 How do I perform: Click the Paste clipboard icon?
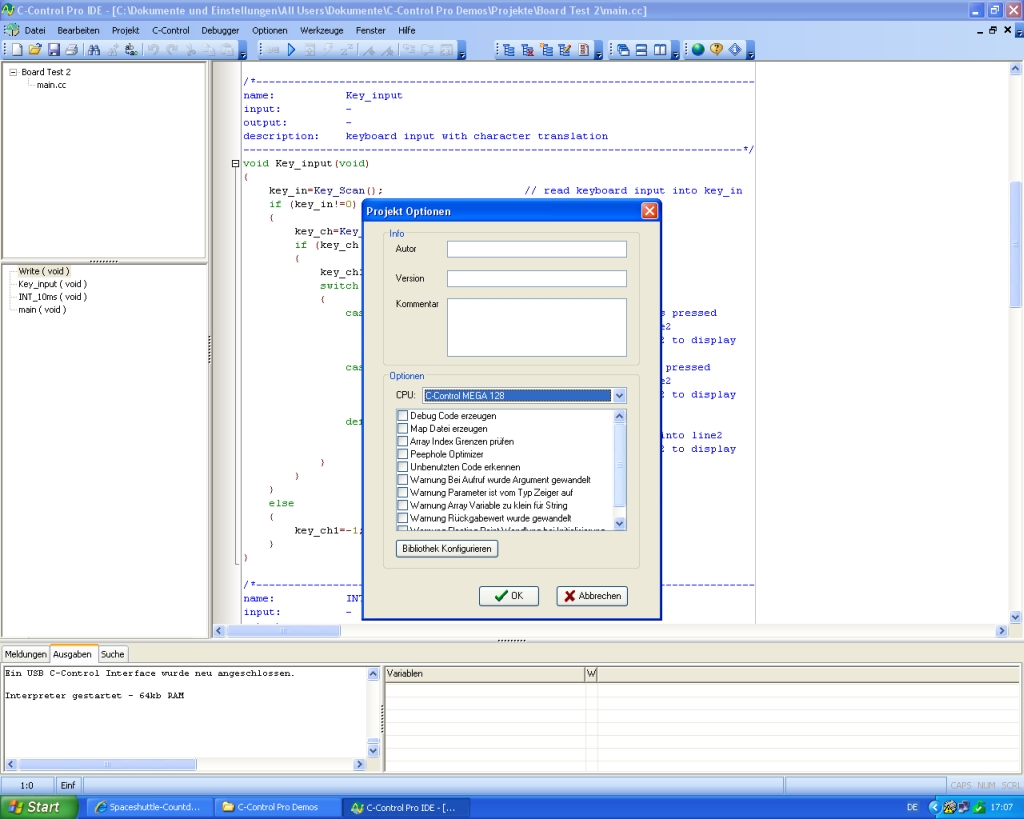point(227,50)
